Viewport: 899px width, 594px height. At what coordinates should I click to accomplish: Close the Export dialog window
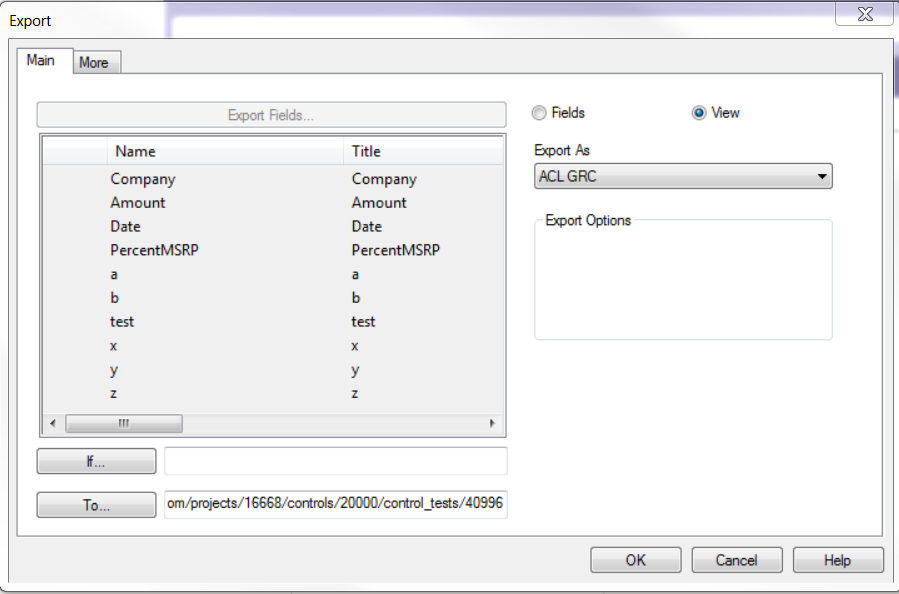(865, 14)
